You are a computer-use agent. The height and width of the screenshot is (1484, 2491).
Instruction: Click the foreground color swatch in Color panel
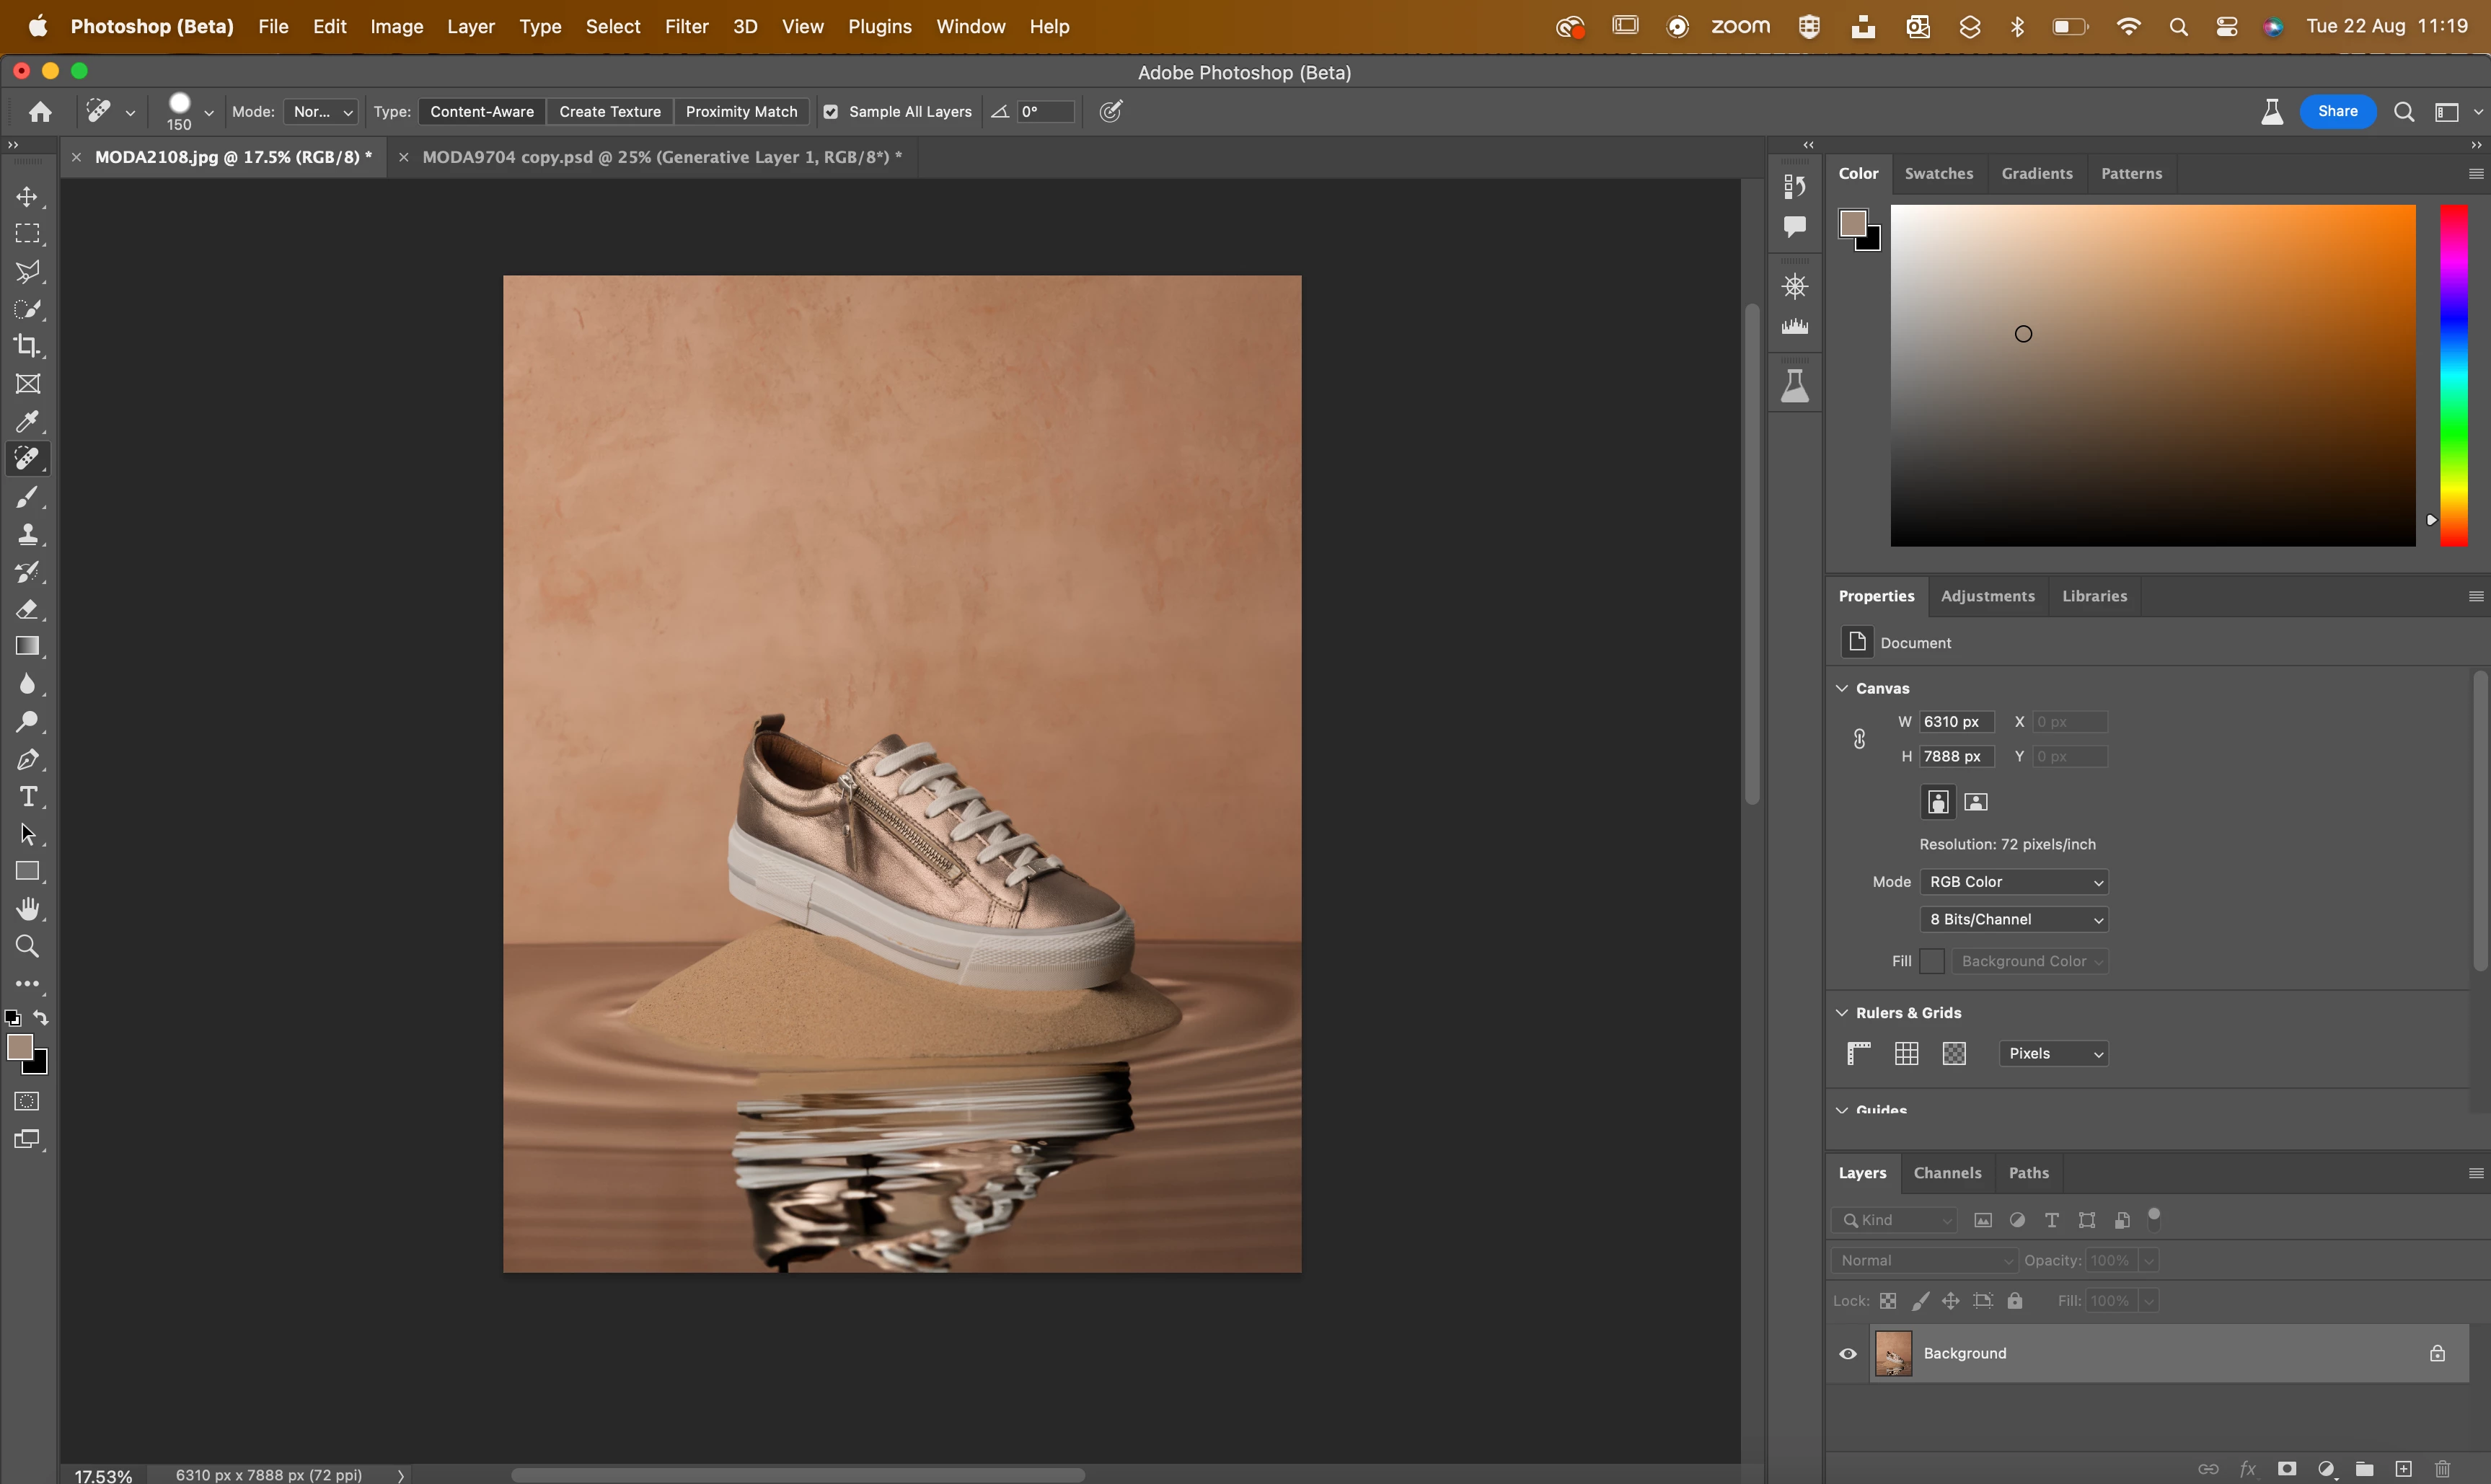point(1853,224)
